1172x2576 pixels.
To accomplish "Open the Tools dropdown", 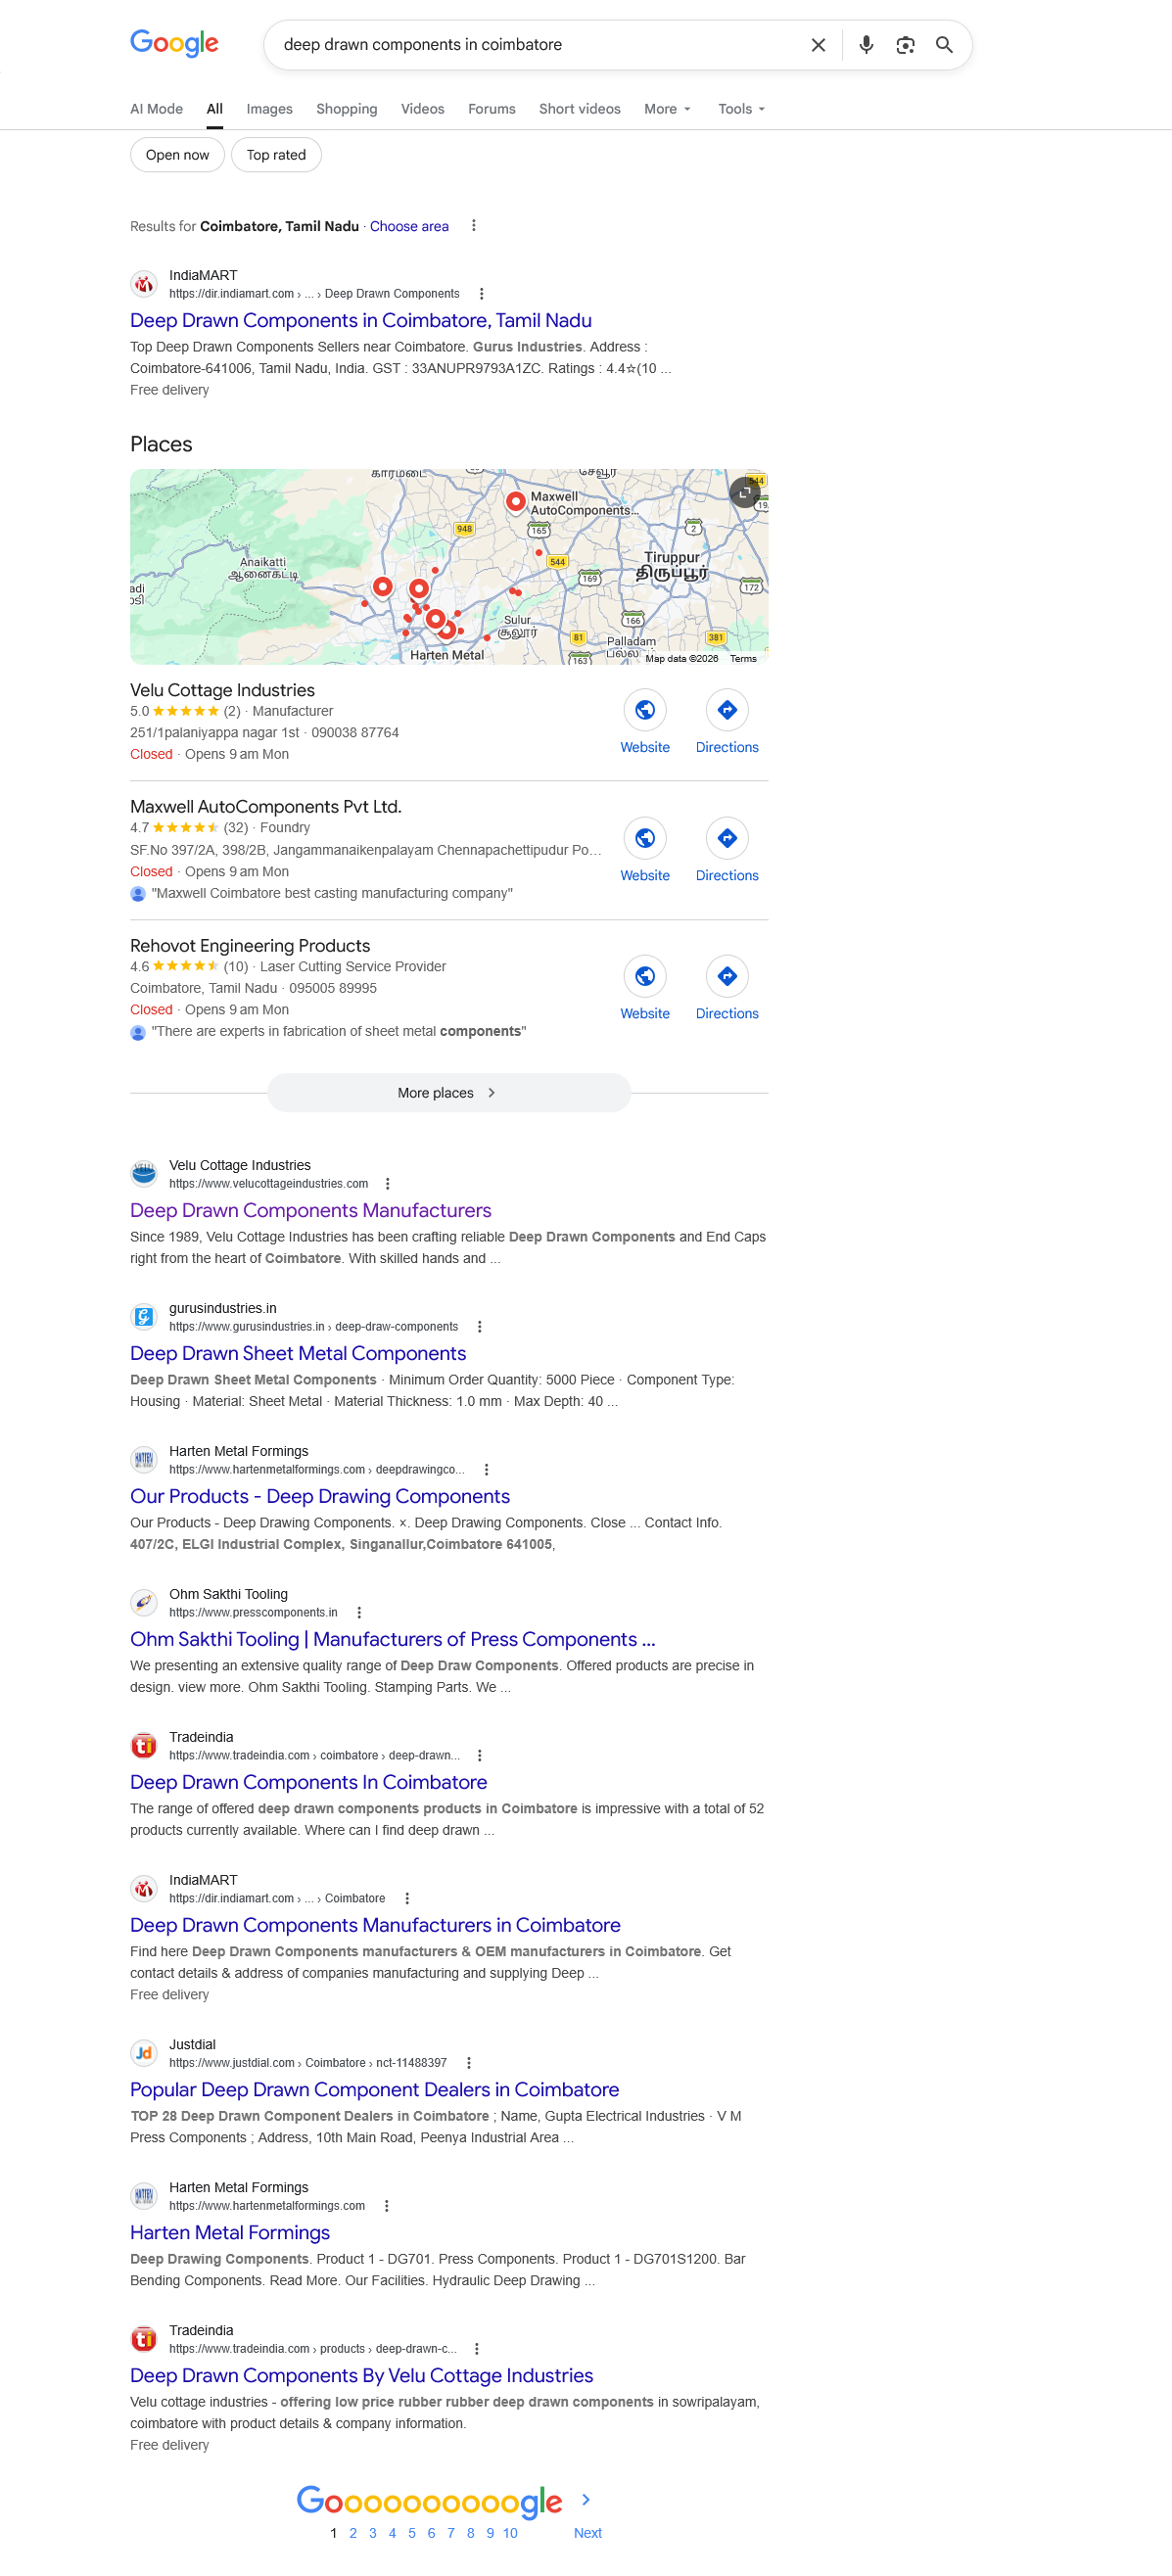I will 741,109.
